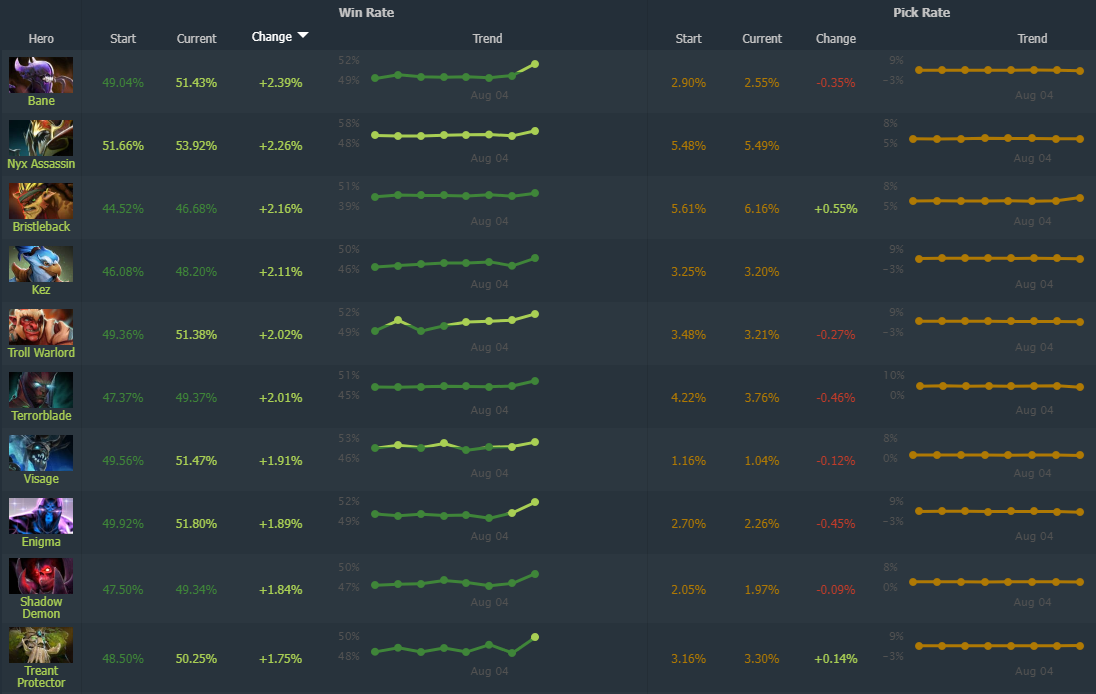The height and width of the screenshot is (694, 1096).
Task: Sort by Pick Rate Change column
Action: pyautogui.click(x=836, y=38)
